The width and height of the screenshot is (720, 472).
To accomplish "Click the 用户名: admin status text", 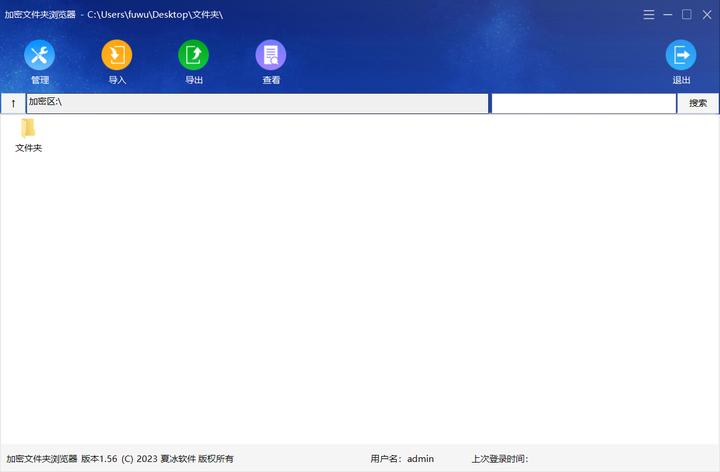I will coord(402,459).
